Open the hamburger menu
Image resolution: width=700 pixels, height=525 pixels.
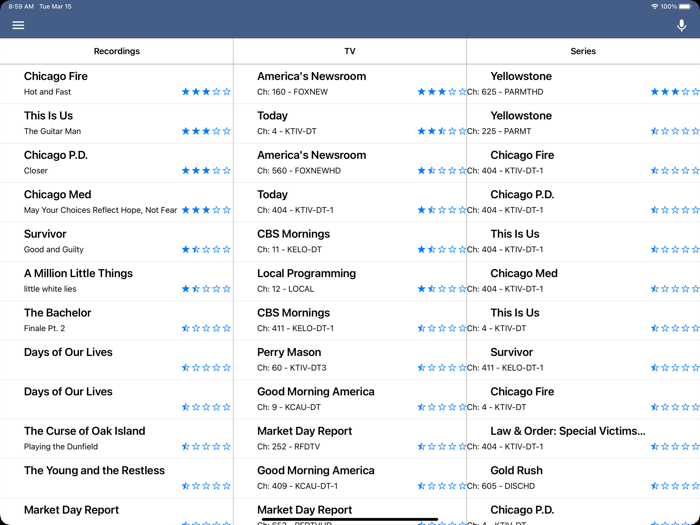[18, 25]
